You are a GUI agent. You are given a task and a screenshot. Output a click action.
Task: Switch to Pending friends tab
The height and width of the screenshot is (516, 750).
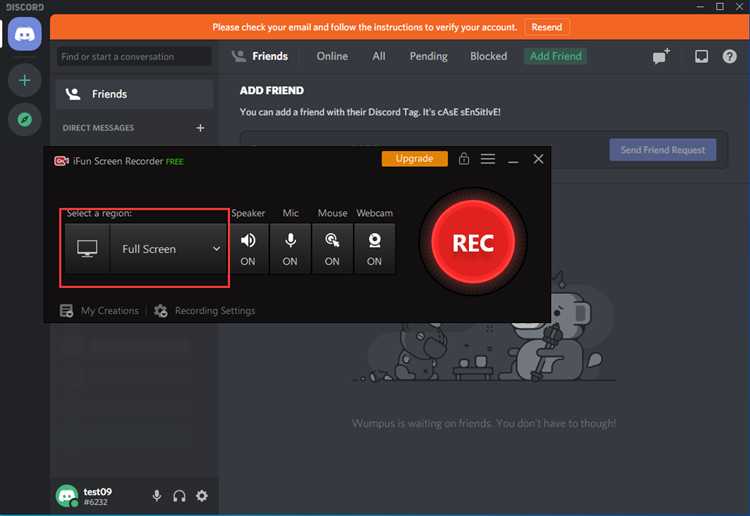pos(428,56)
